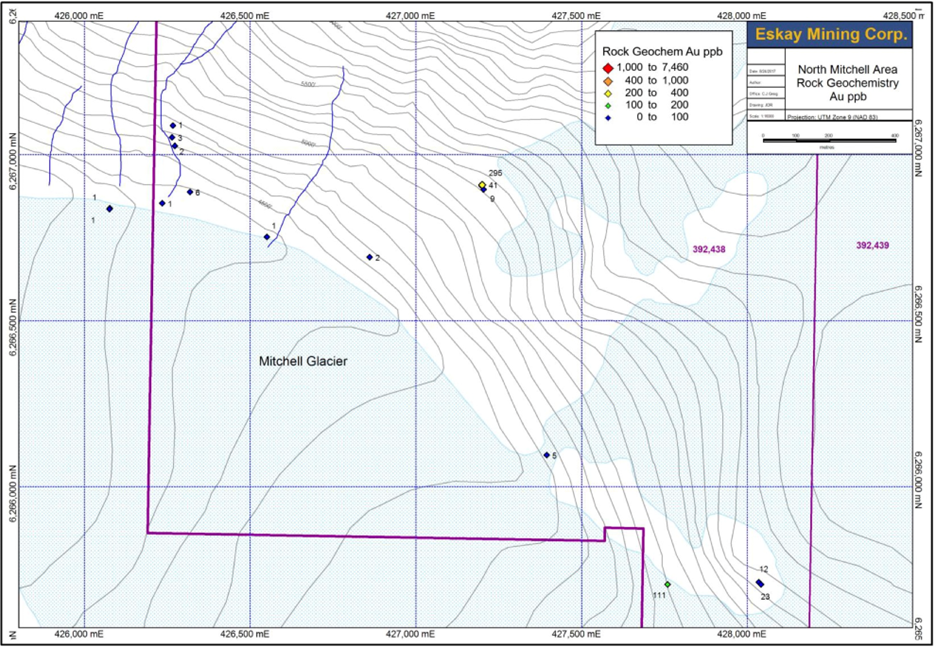Viewport: 936px width, 647px height.
Task: Click the top 427,000 mE easting label
Action: point(413,14)
